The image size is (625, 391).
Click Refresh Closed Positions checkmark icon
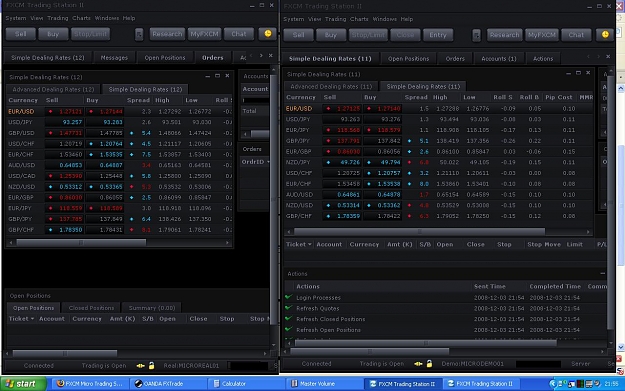(x=289, y=319)
